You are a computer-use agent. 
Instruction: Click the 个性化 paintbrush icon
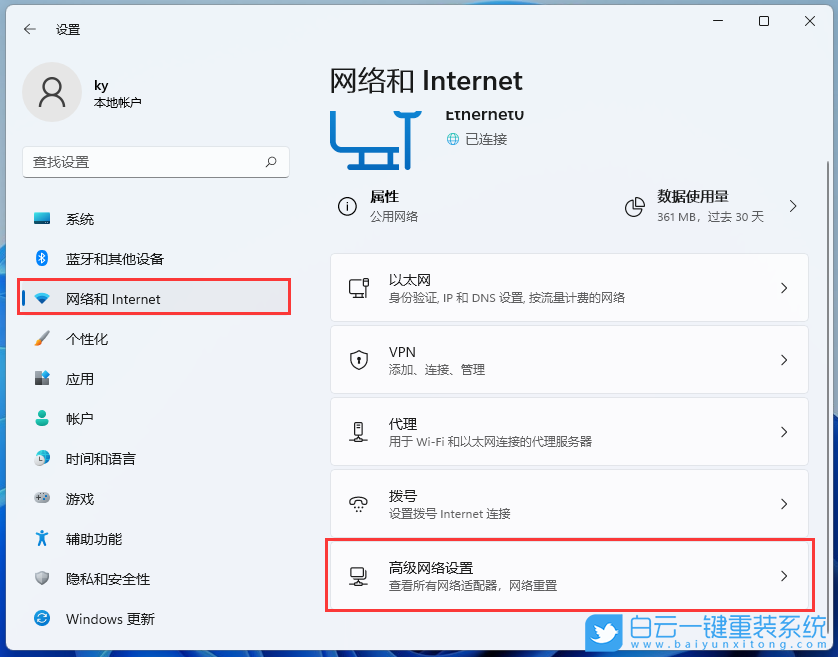tap(41, 338)
